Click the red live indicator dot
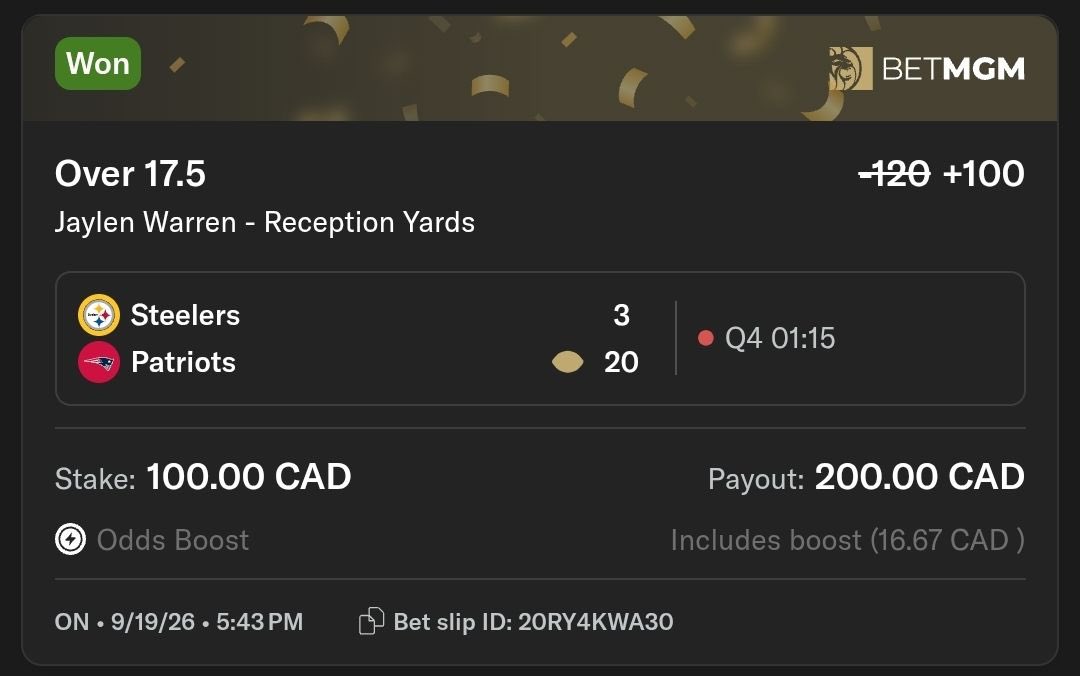The image size is (1080, 676). pos(705,338)
